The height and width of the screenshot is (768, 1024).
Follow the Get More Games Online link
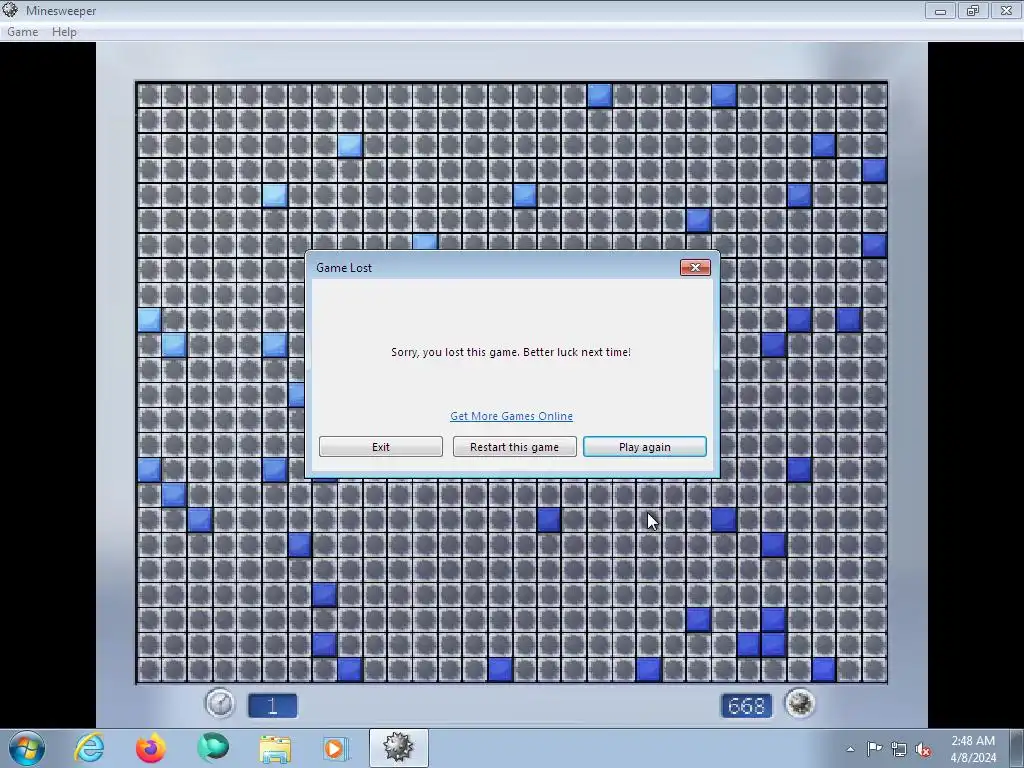click(511, 416)
